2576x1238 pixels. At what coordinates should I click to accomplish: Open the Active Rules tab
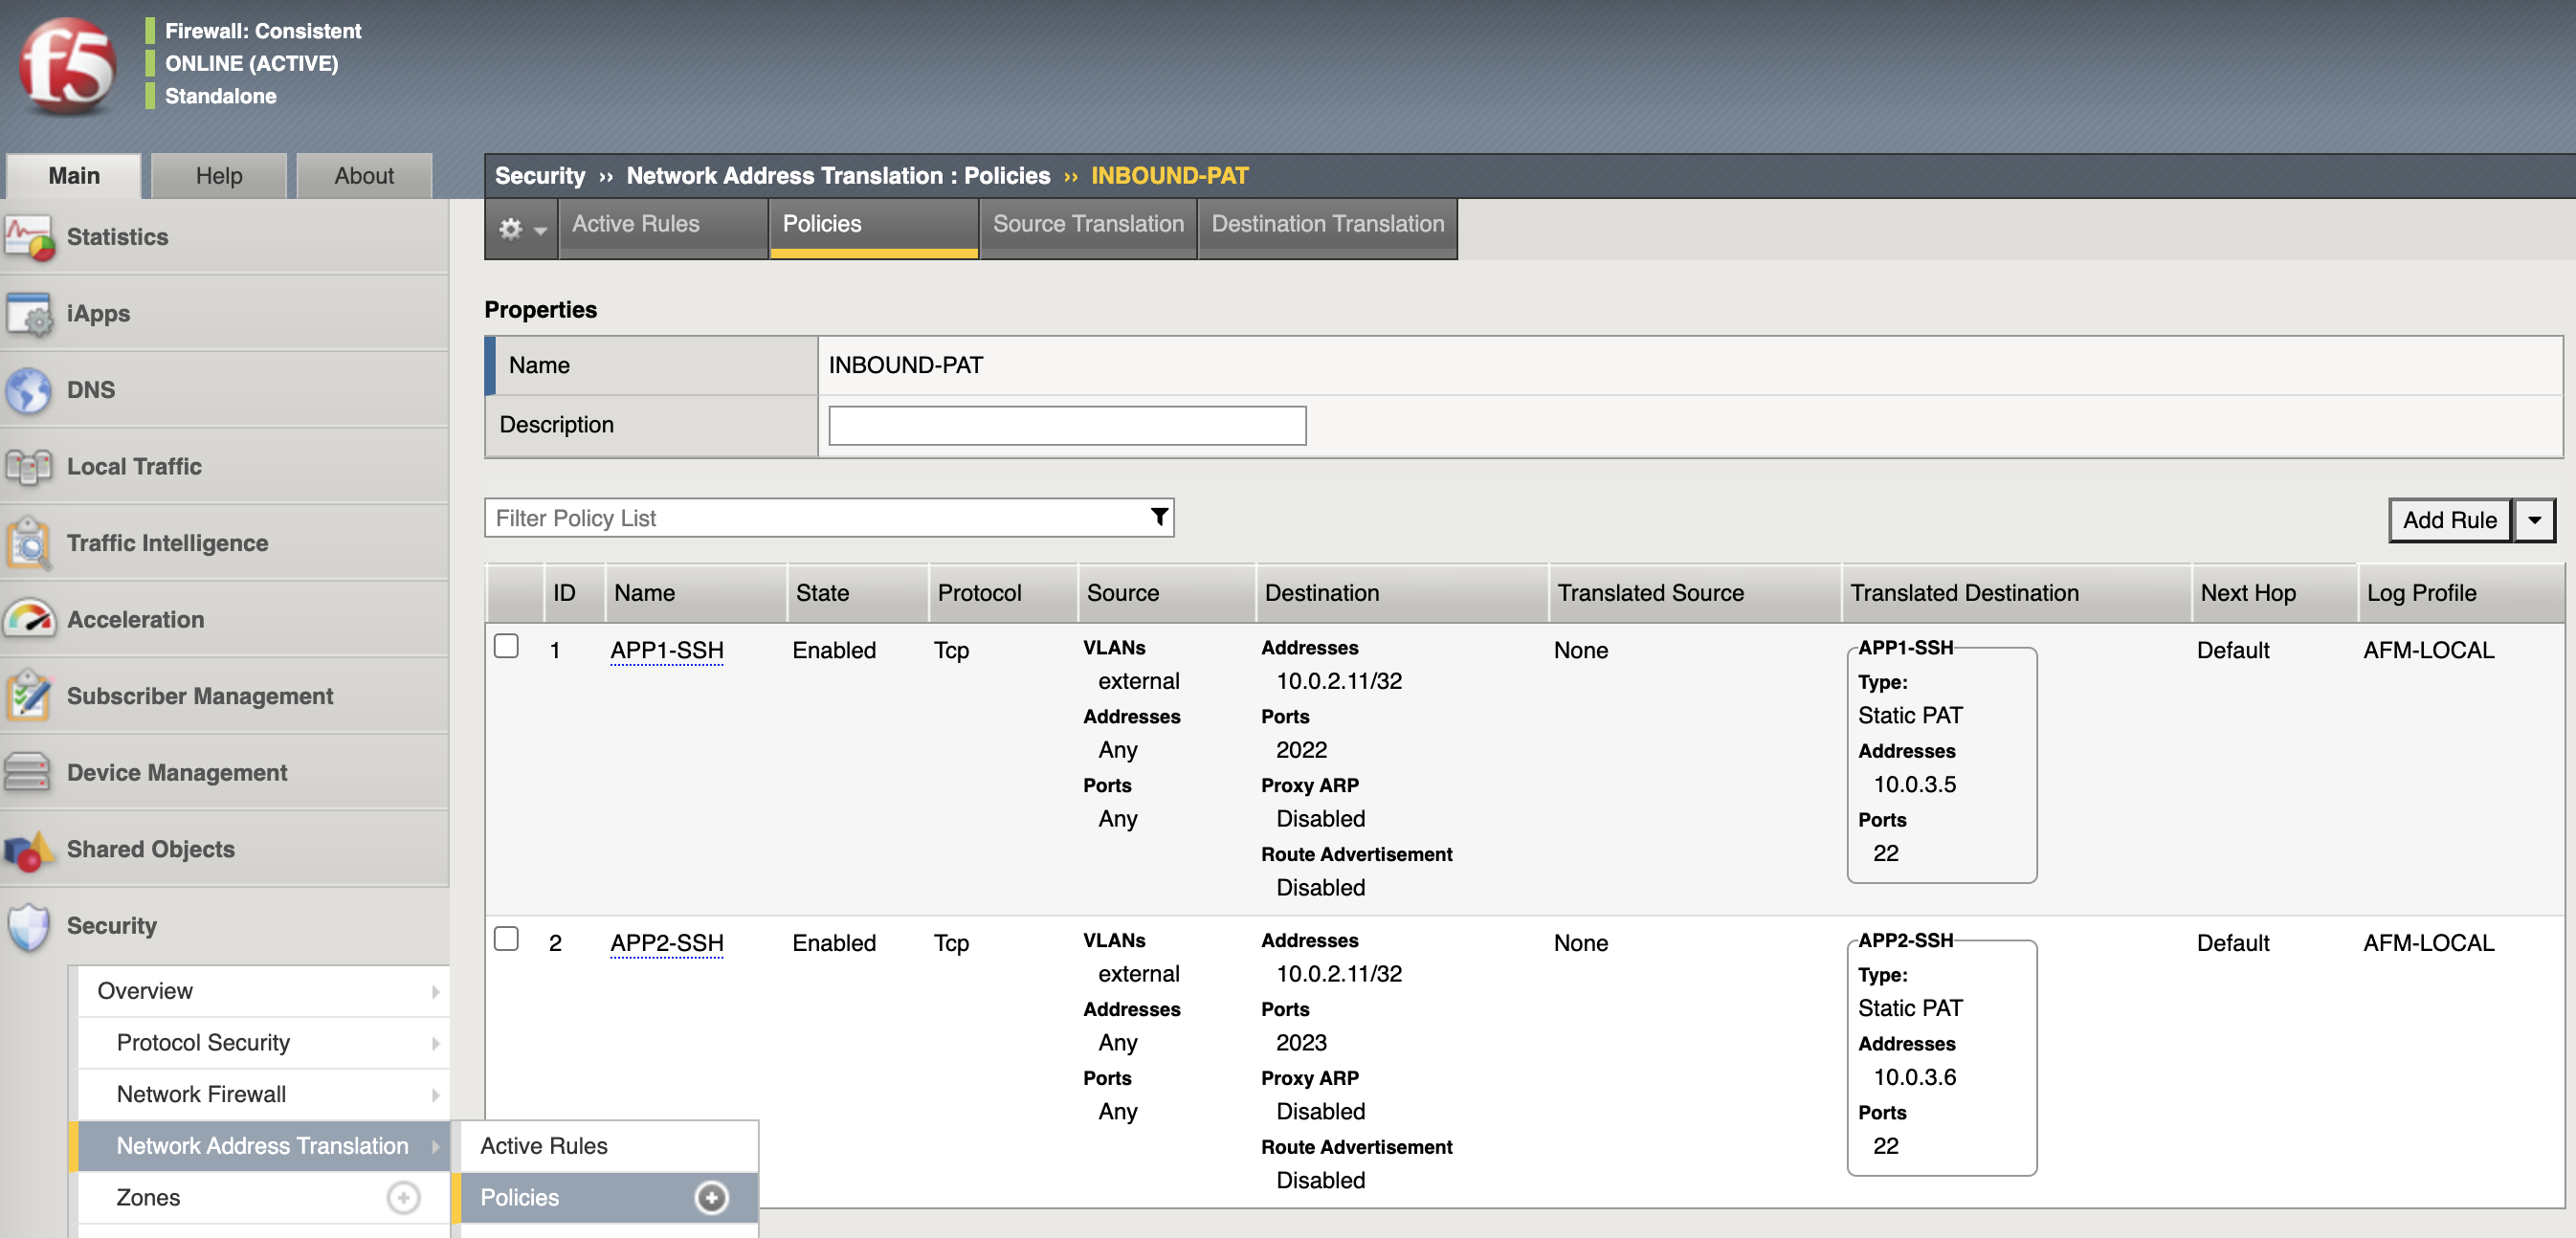click(664, 228)
